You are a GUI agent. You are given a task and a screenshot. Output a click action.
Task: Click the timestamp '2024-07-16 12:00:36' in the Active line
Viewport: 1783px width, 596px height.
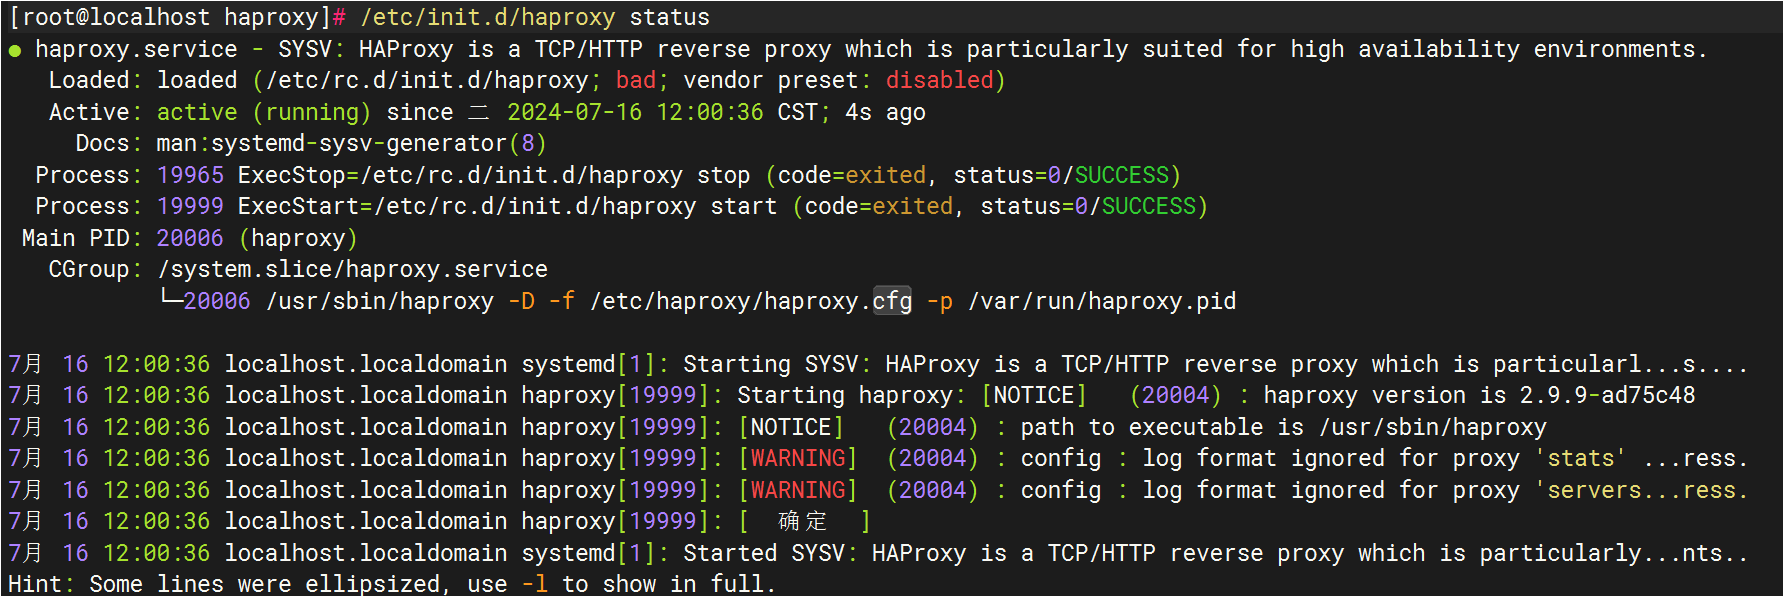[x=635, y=112]
